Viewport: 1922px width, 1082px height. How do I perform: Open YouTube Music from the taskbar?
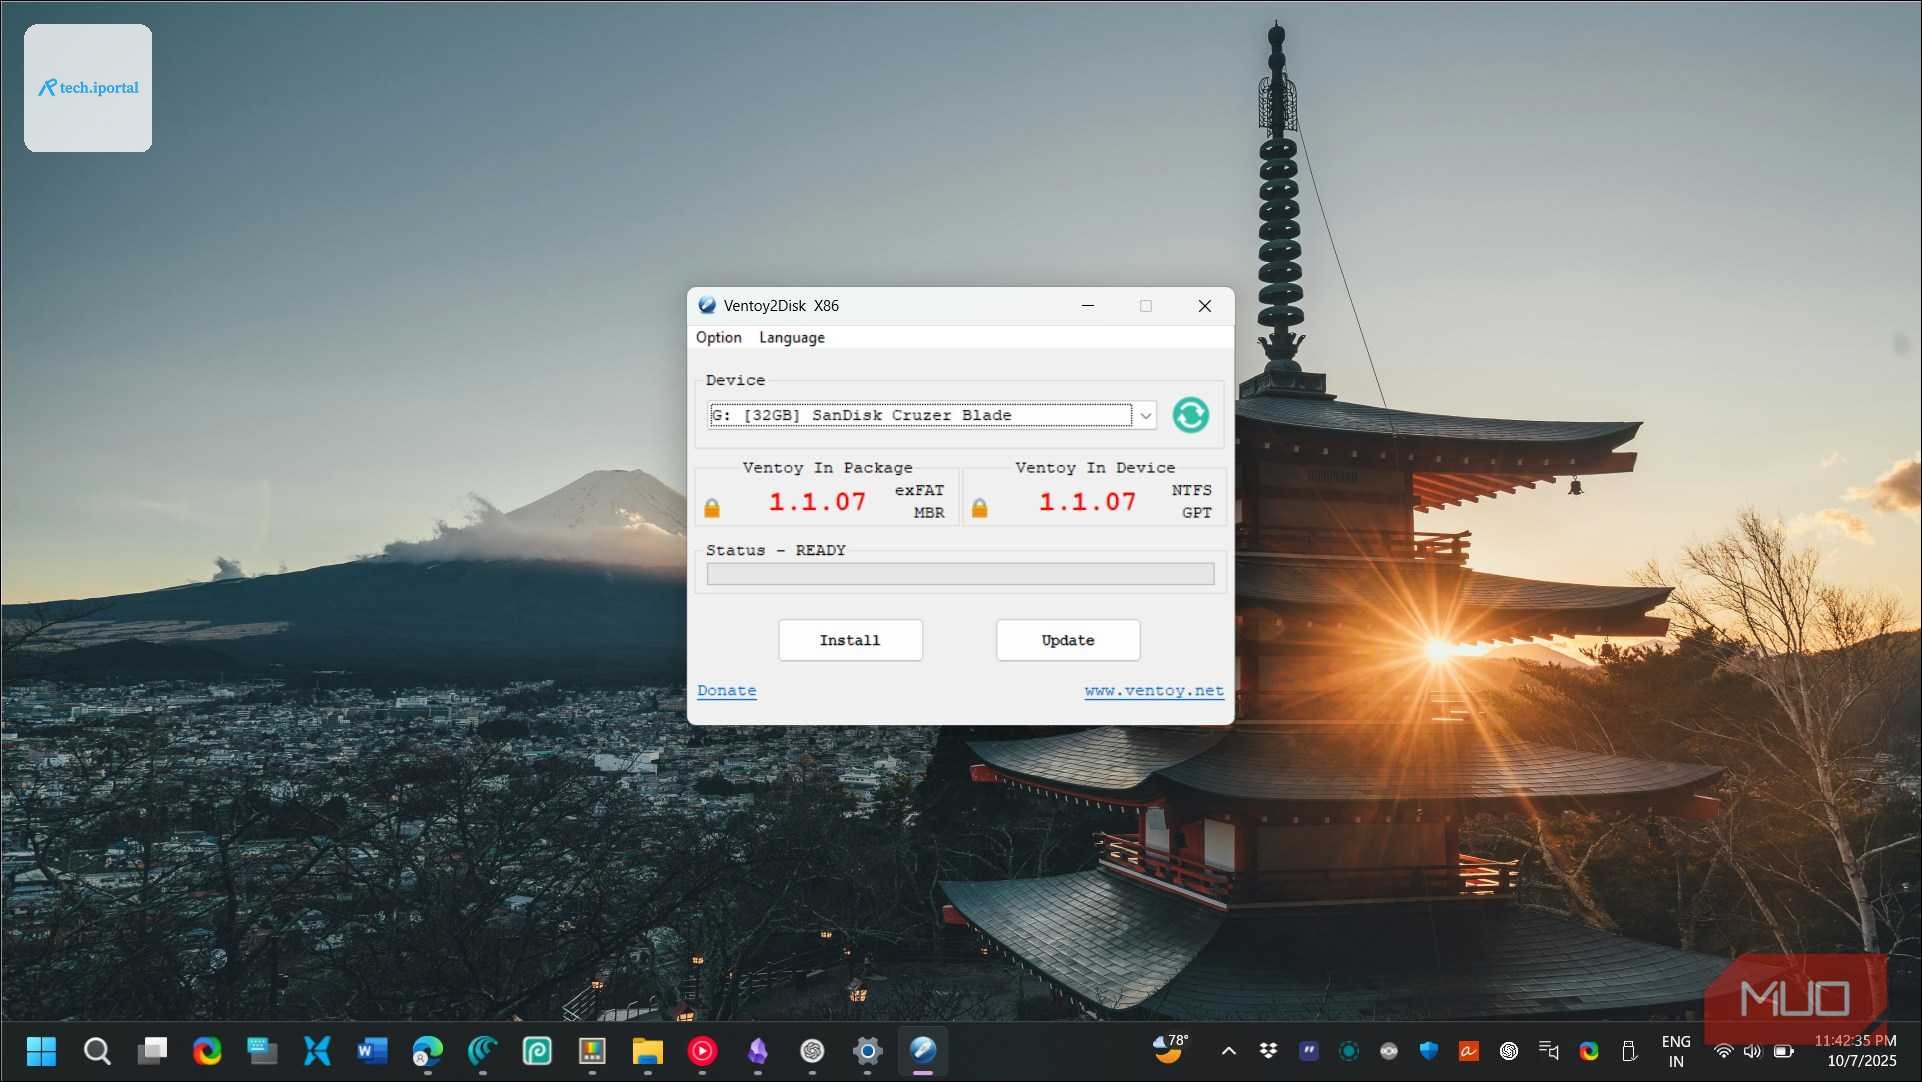coord(702,1051)
